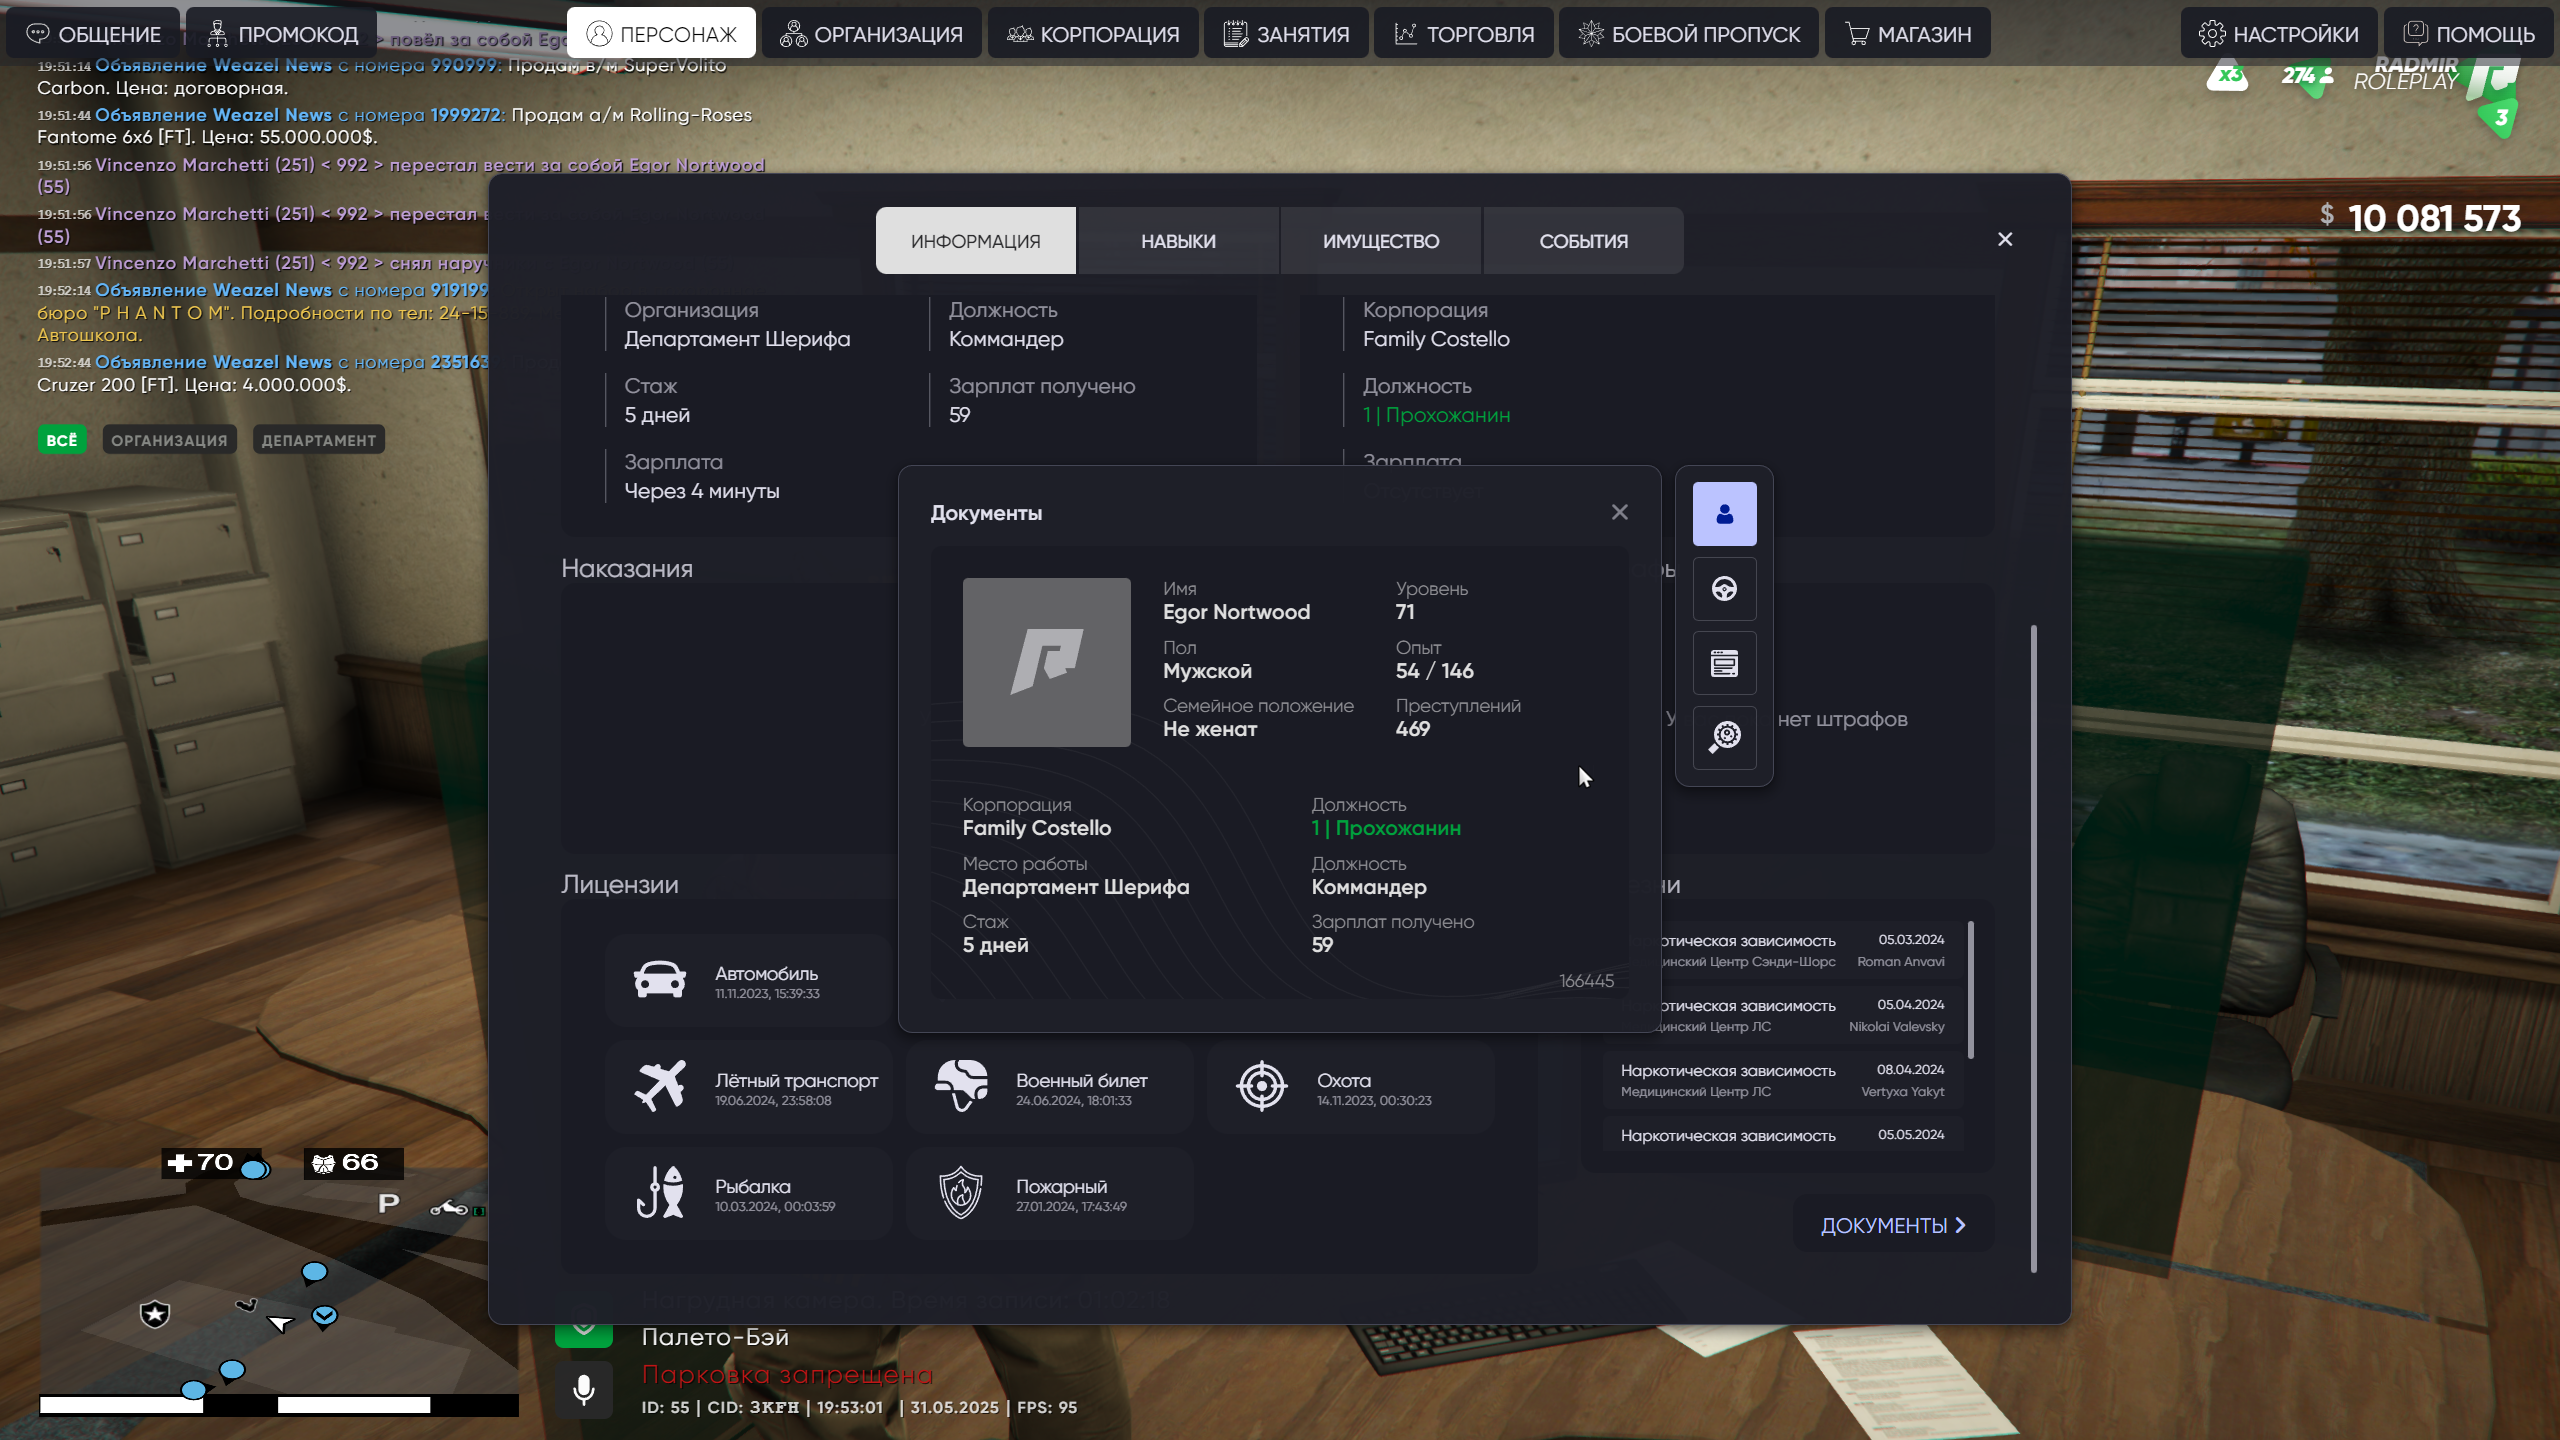Click the Преступлений value 469
This screenshot has width=2560, height=1440.
point(1412,729)
